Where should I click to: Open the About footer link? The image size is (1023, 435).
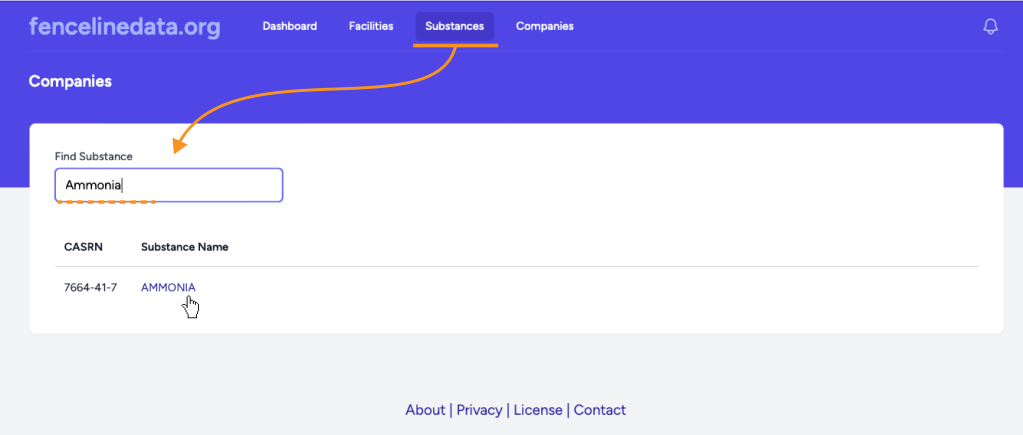point(425,410)
